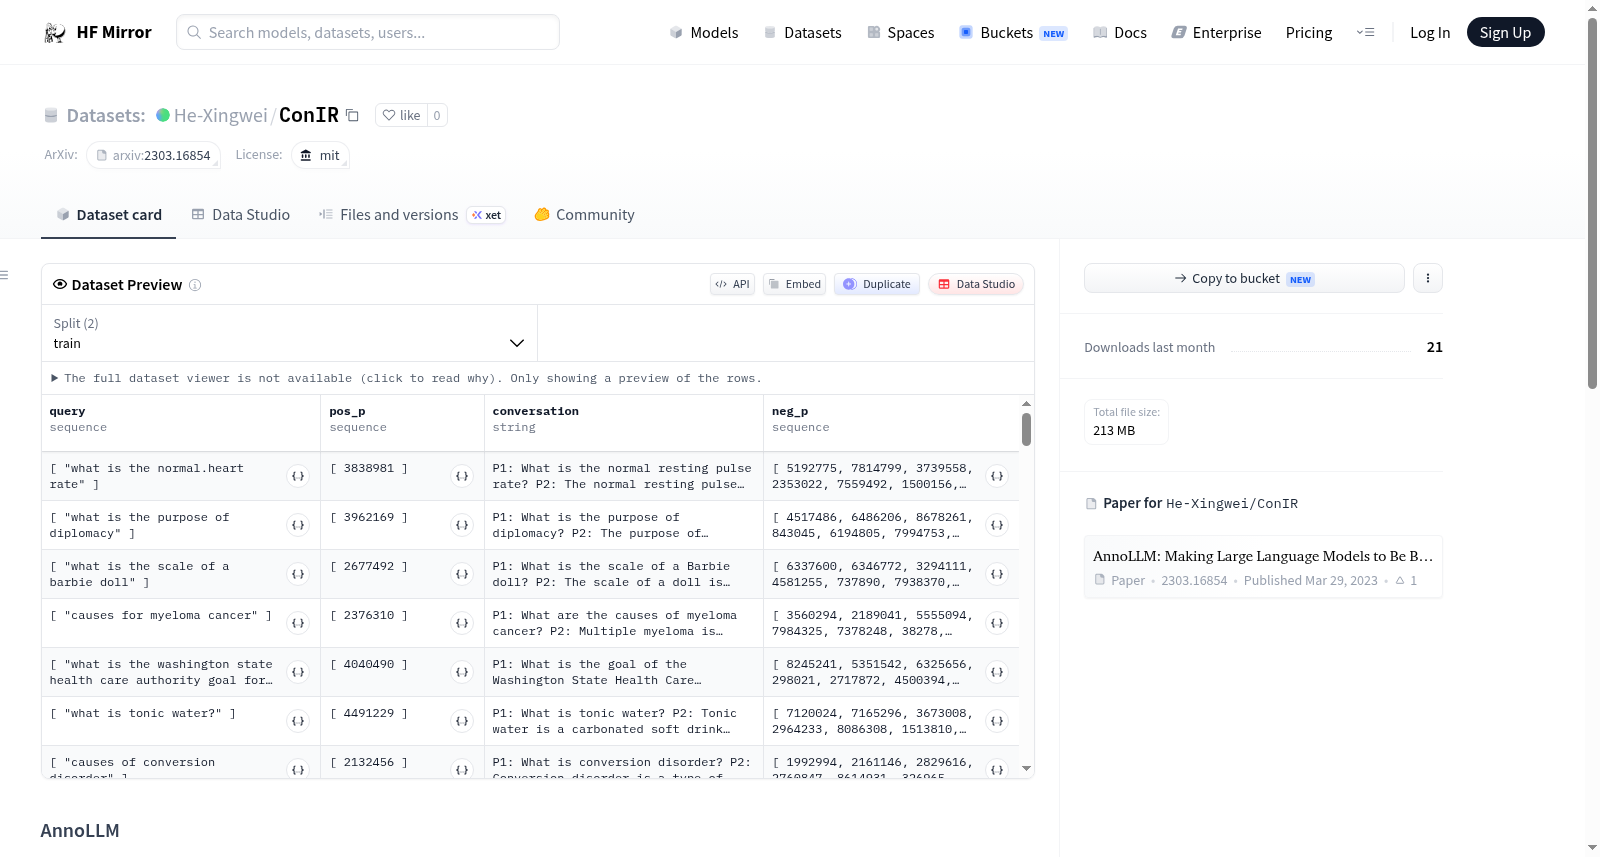Expand JSON for query 'washington state health care authority'

pyautogui.click(x=298, y=672)
